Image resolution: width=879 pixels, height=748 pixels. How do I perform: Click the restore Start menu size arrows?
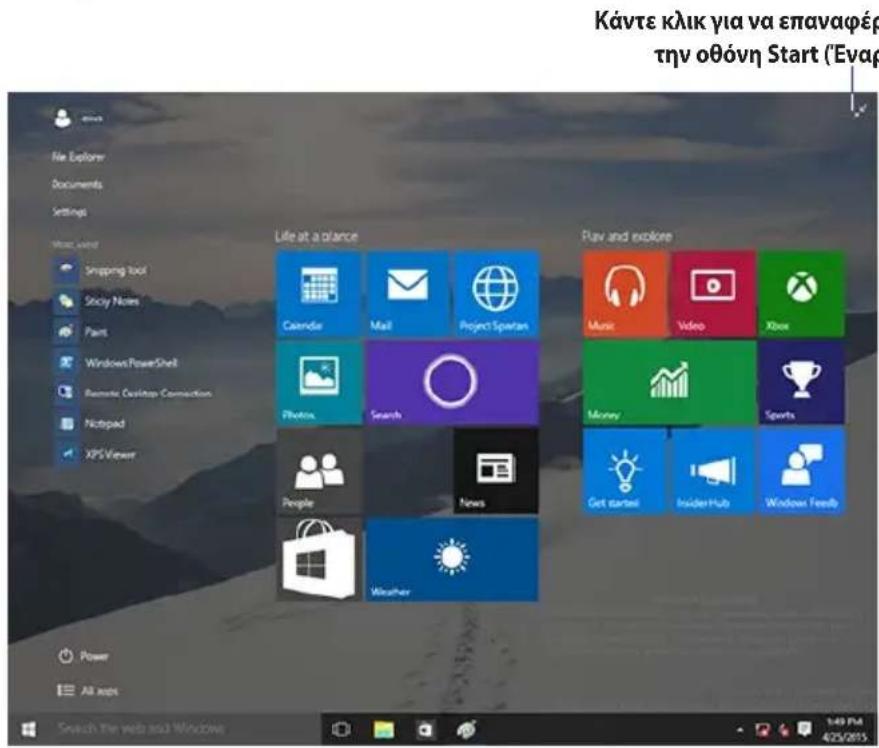[x=859, y=110]
